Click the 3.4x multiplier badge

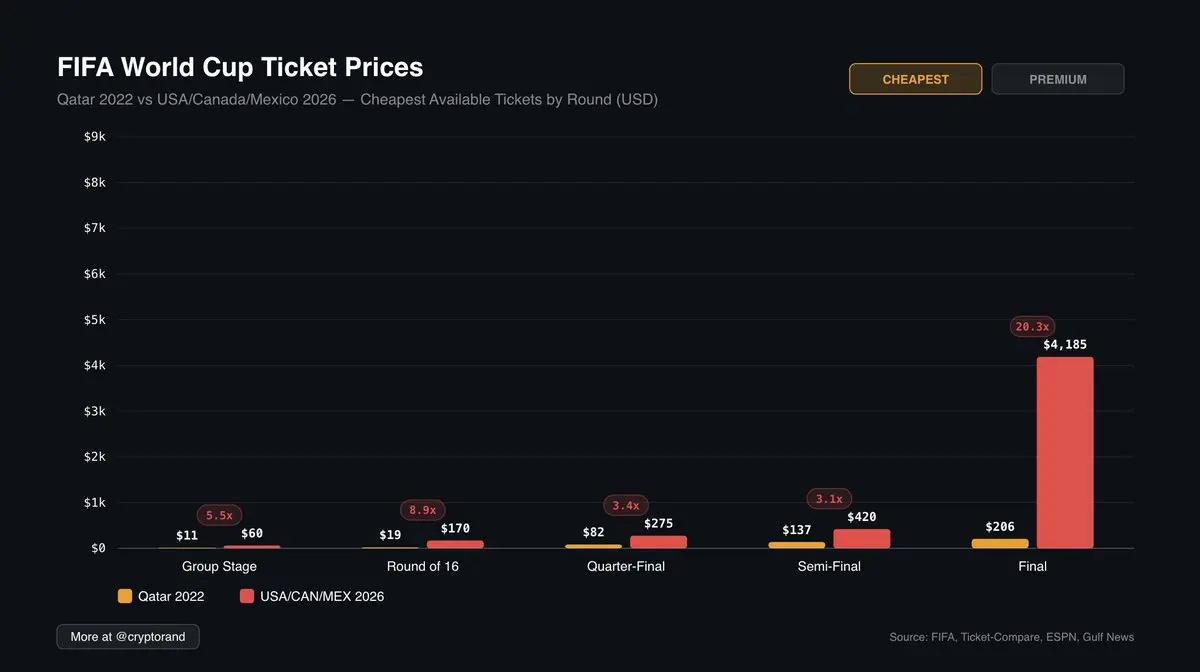point(626,505)
